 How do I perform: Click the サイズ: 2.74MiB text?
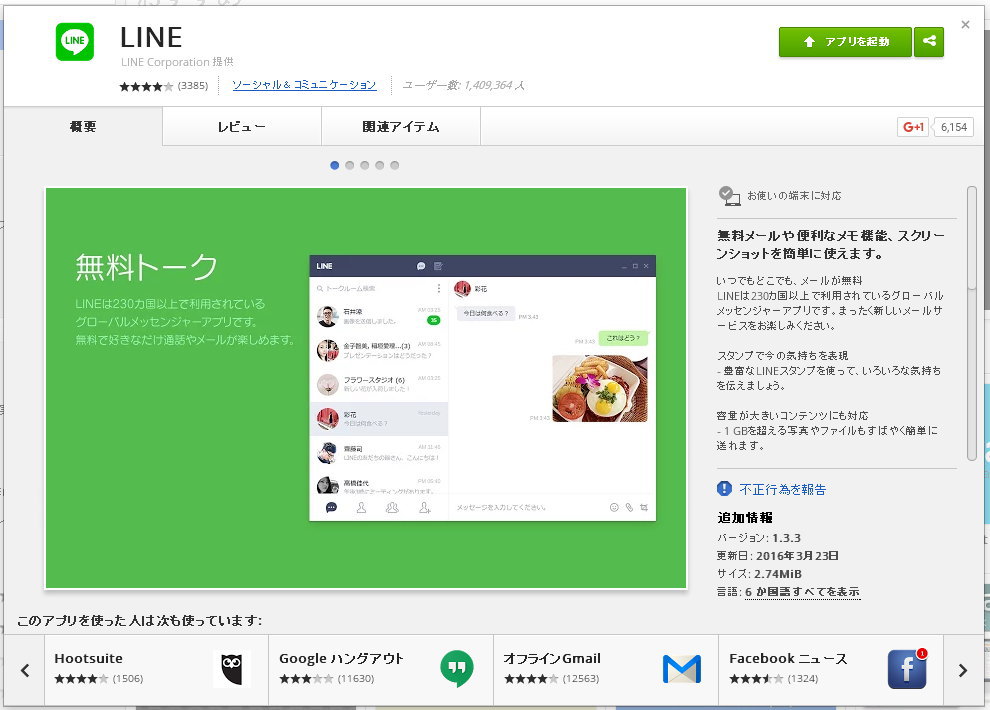pyautogui.click(x=759, y=574)
